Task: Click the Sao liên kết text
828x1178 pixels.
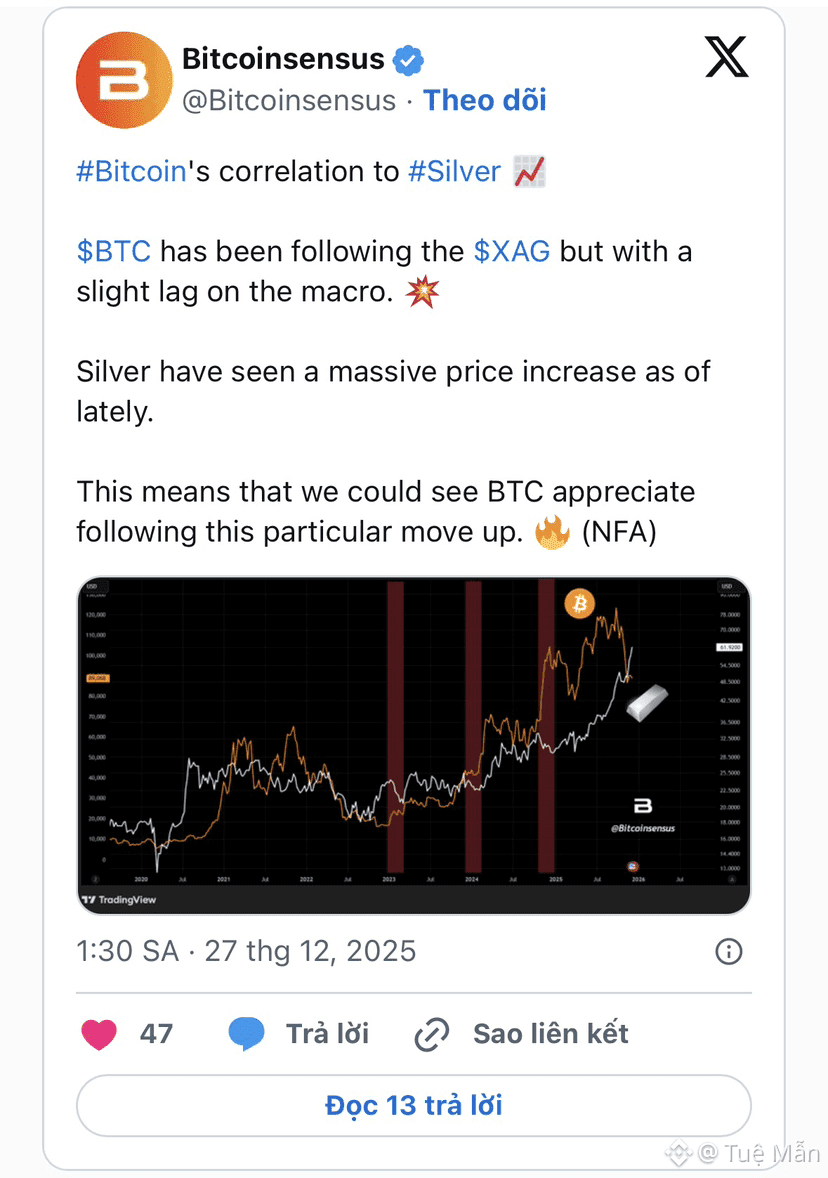Action: pyautogui.click(x=551, y=1034)
